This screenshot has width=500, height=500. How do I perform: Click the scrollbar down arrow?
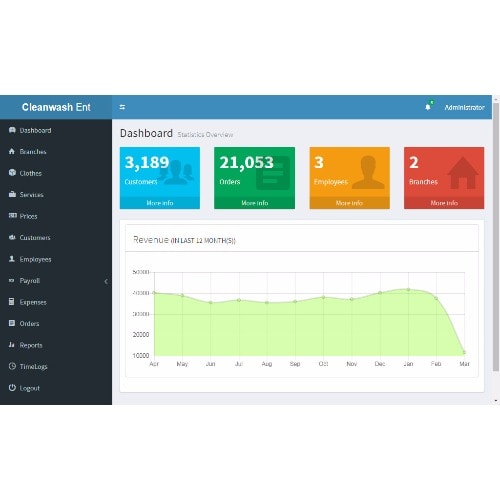pos(496,401)
